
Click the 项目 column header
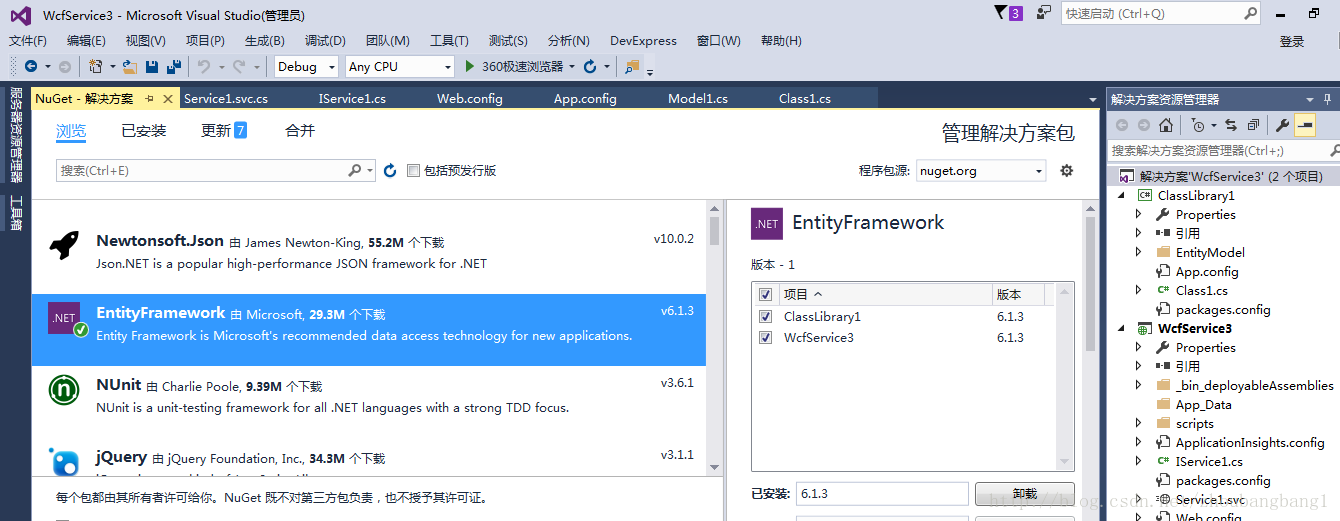(x=884, y=295)
